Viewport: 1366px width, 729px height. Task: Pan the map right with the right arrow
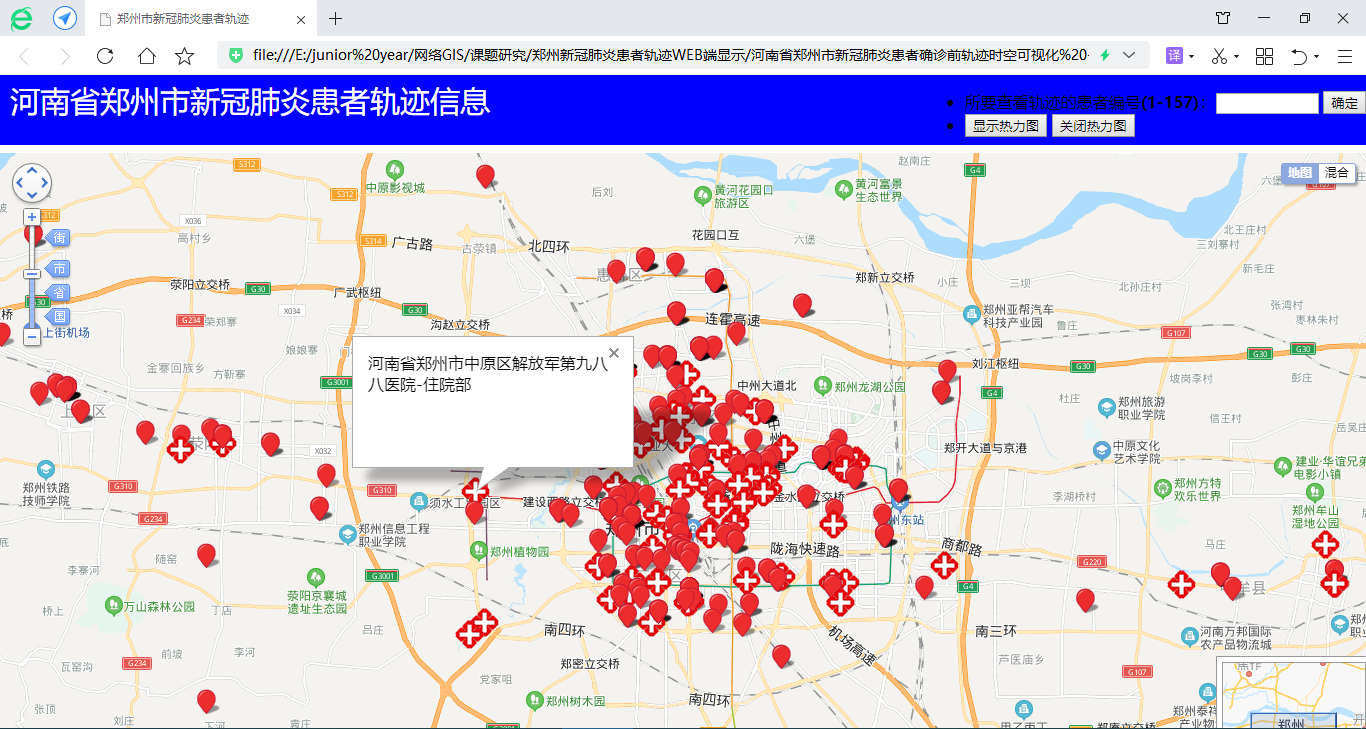tap(43, 183)
